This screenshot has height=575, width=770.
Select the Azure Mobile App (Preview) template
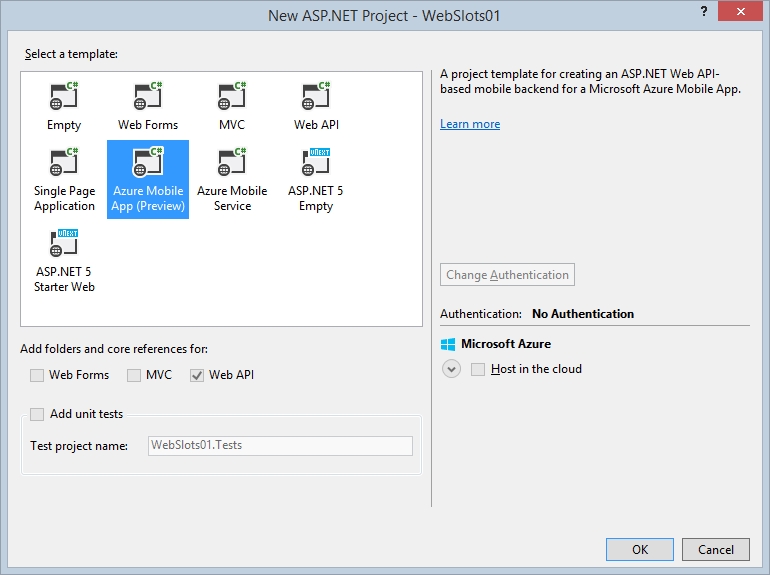coord(148,179)
